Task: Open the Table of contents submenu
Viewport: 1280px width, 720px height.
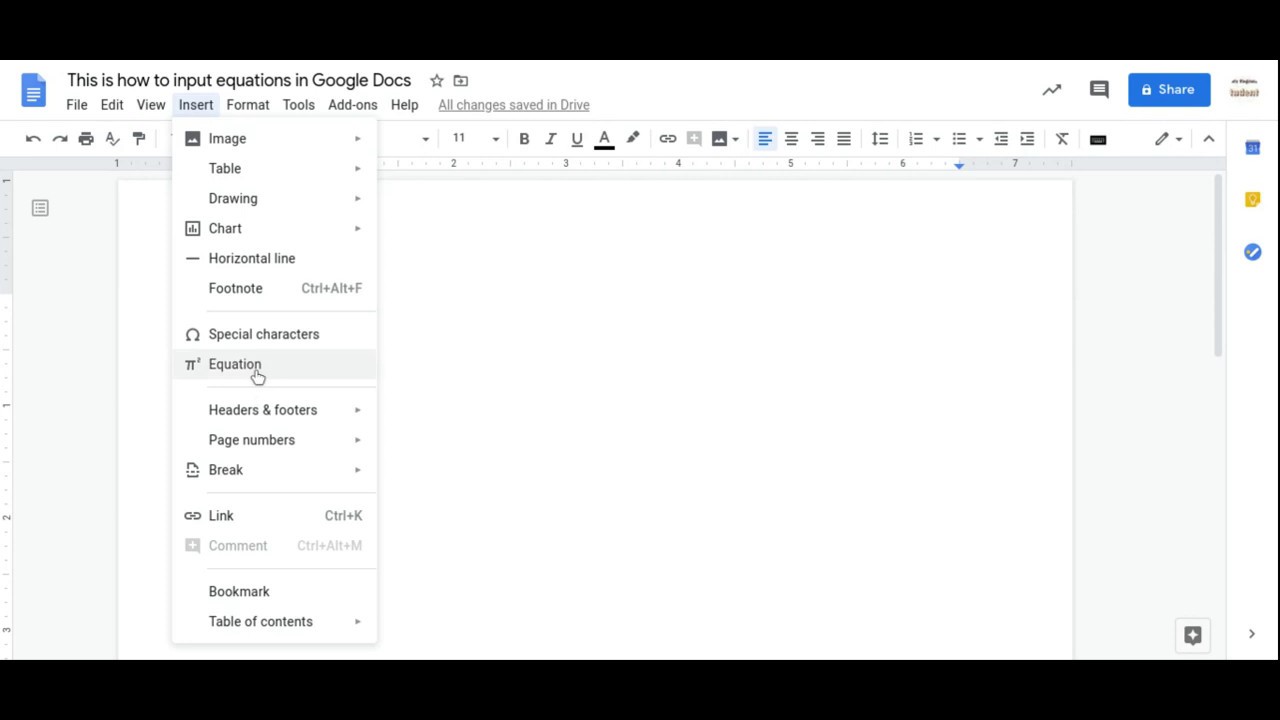Action: pos(274,622)
